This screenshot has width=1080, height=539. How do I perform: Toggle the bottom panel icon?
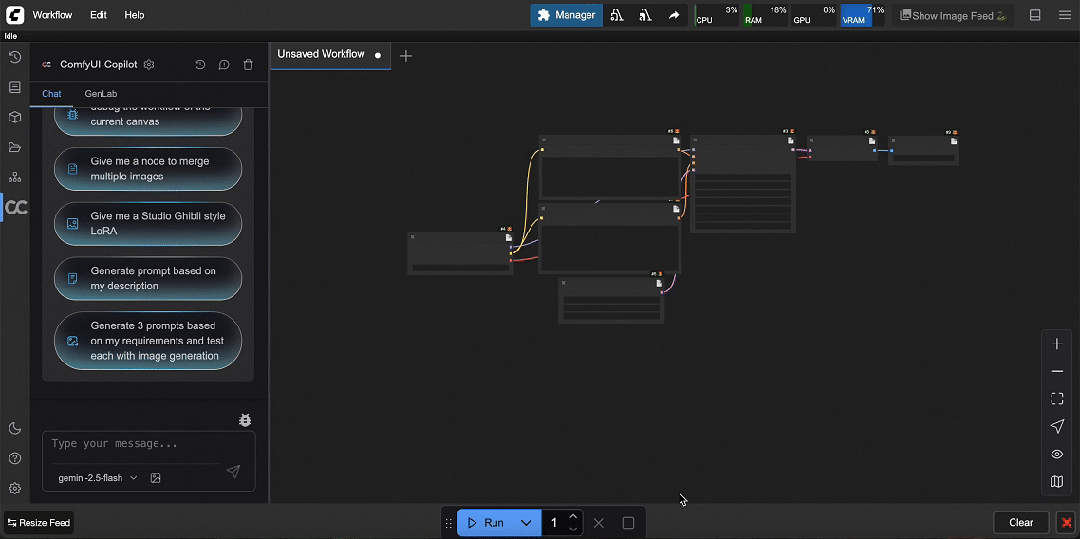tap(1035, 15)
